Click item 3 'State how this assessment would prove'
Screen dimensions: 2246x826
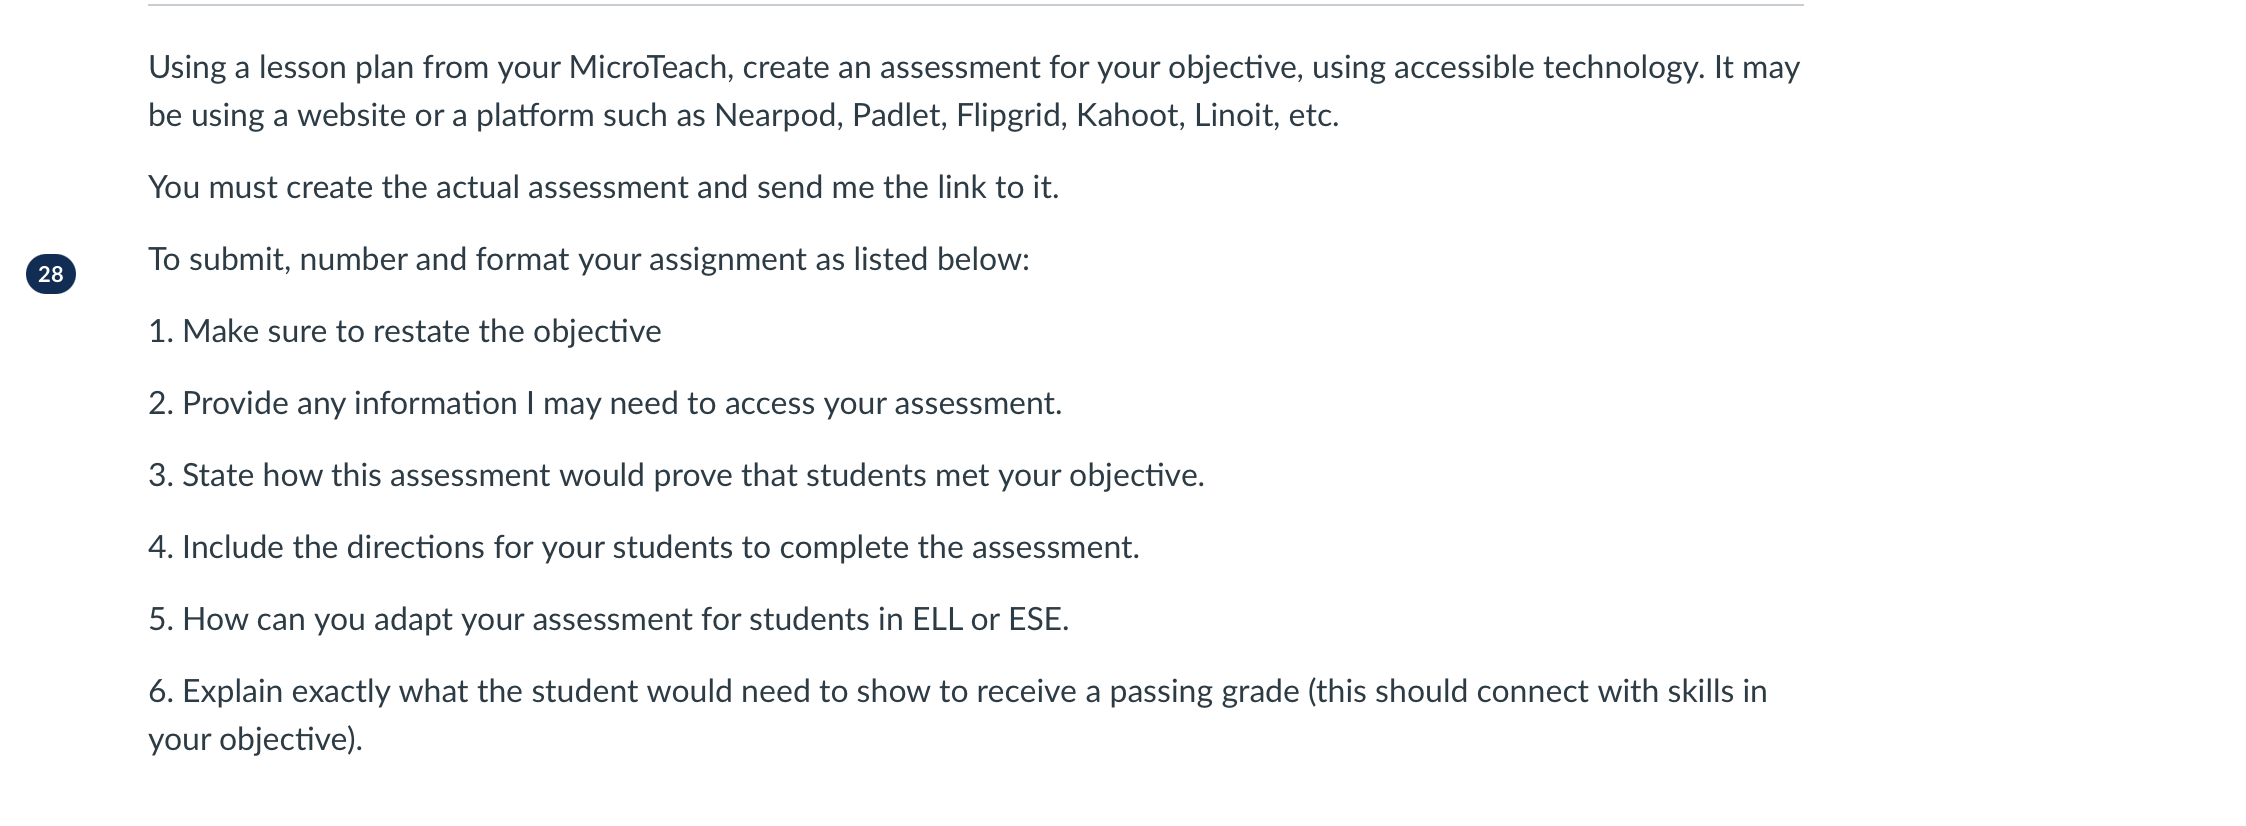676,475
